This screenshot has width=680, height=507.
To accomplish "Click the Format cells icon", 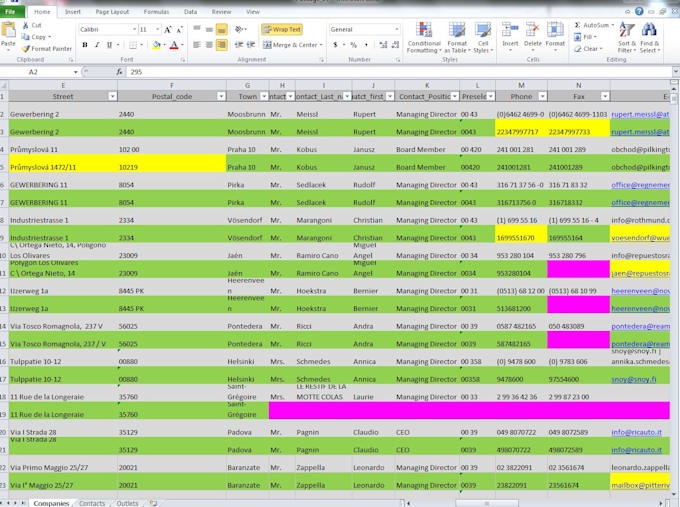I will pos(555,30).
